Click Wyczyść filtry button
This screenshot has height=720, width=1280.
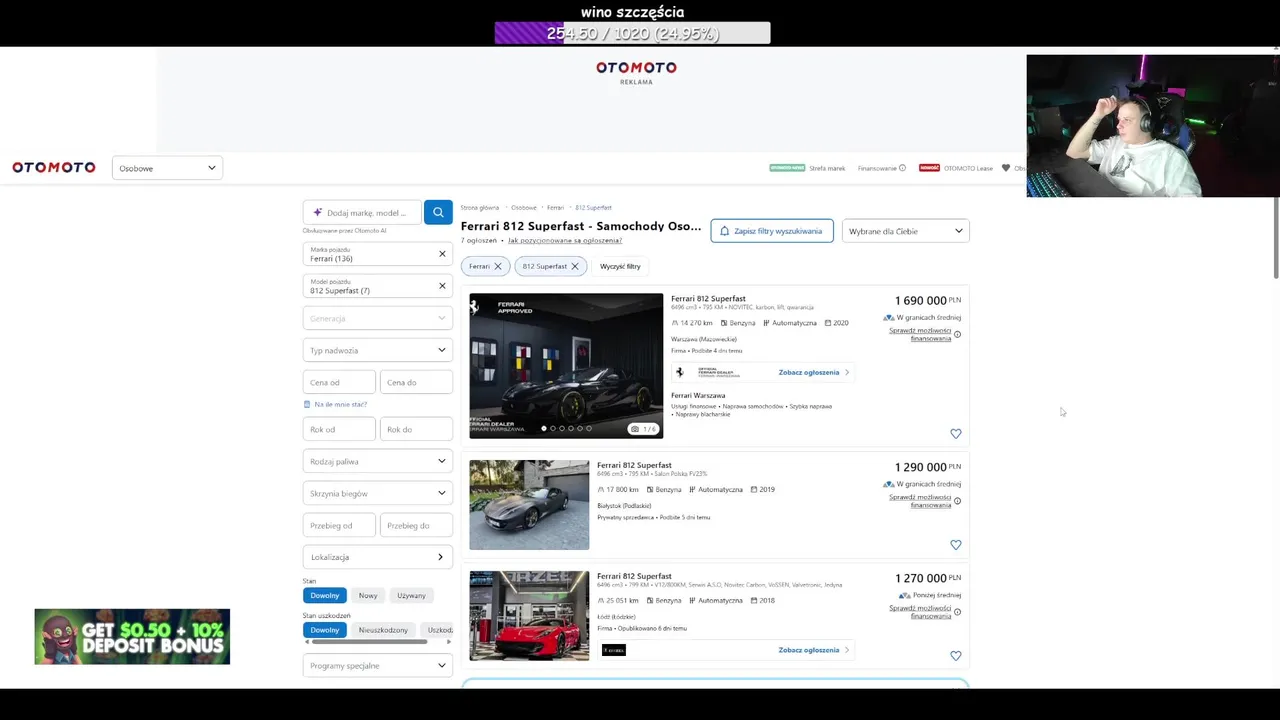pyautogui.click(x=620, y=266)
